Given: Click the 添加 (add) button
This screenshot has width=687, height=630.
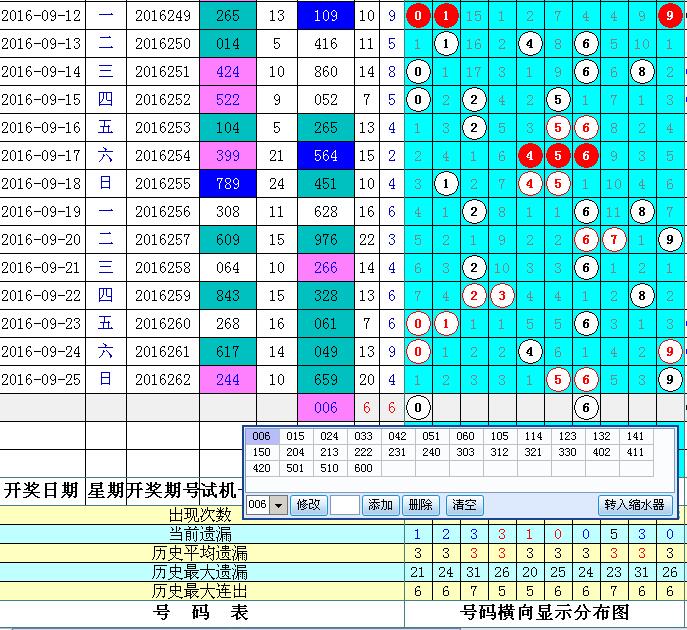Looking at the screenshot, I should [380, 505].
